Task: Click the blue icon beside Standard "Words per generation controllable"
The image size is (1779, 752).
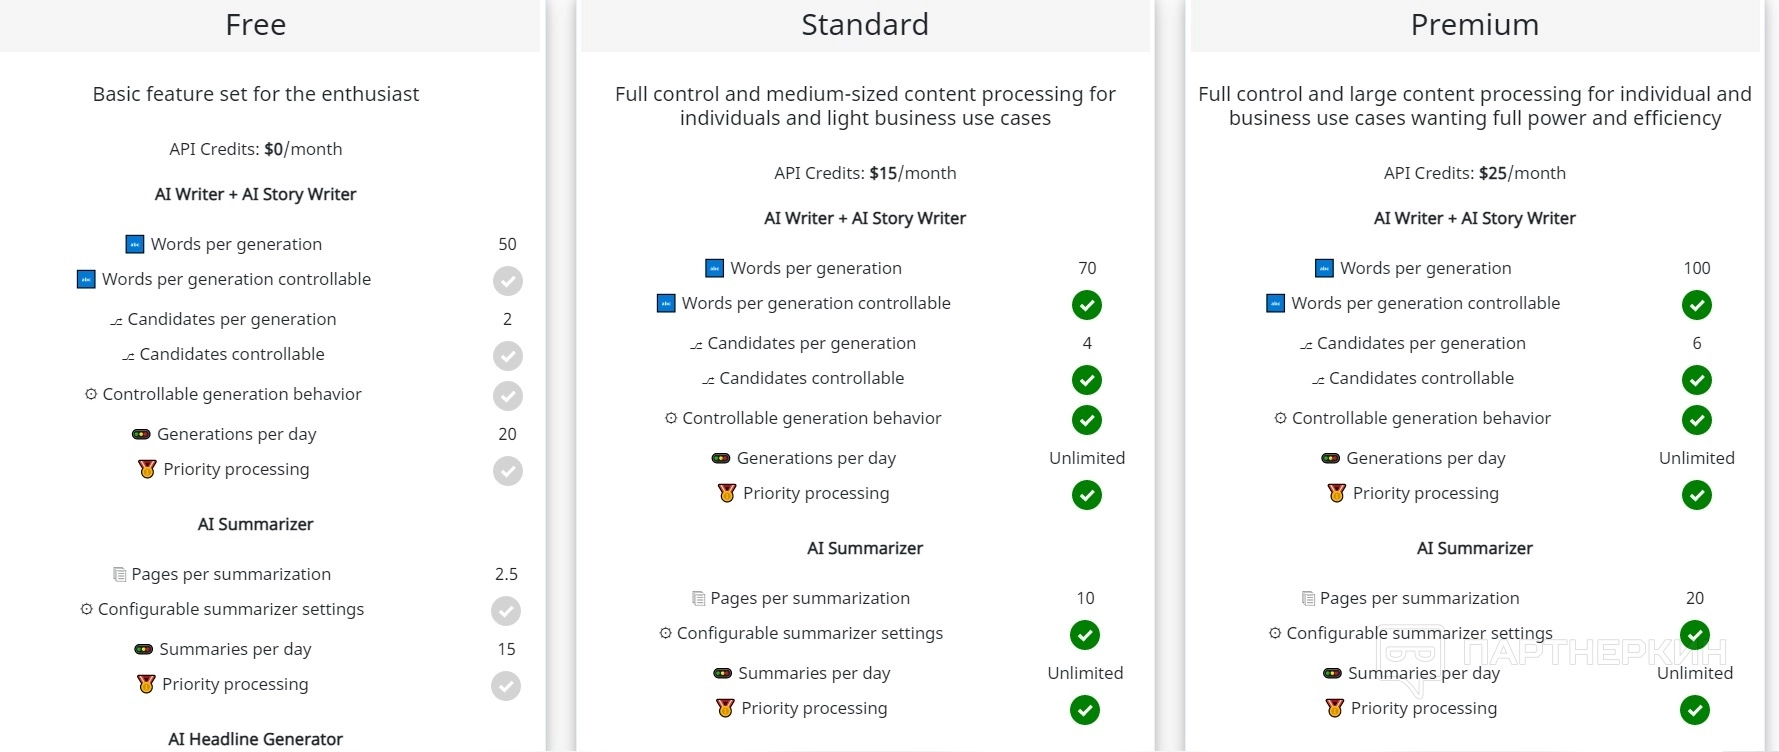Action: pyautogui.click(x=666, y=303)
